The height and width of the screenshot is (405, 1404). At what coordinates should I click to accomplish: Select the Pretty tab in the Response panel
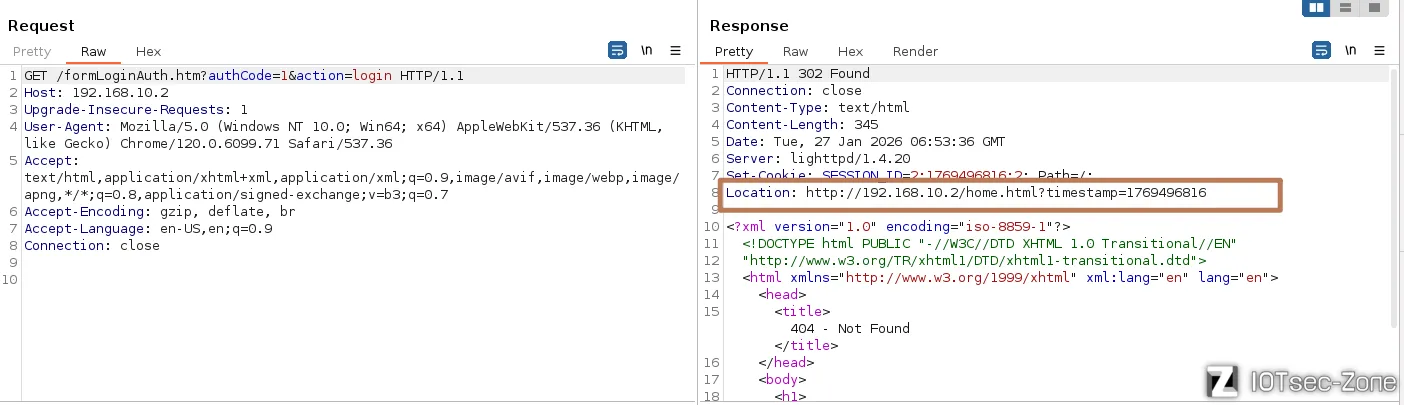click(x=734, y=51)
